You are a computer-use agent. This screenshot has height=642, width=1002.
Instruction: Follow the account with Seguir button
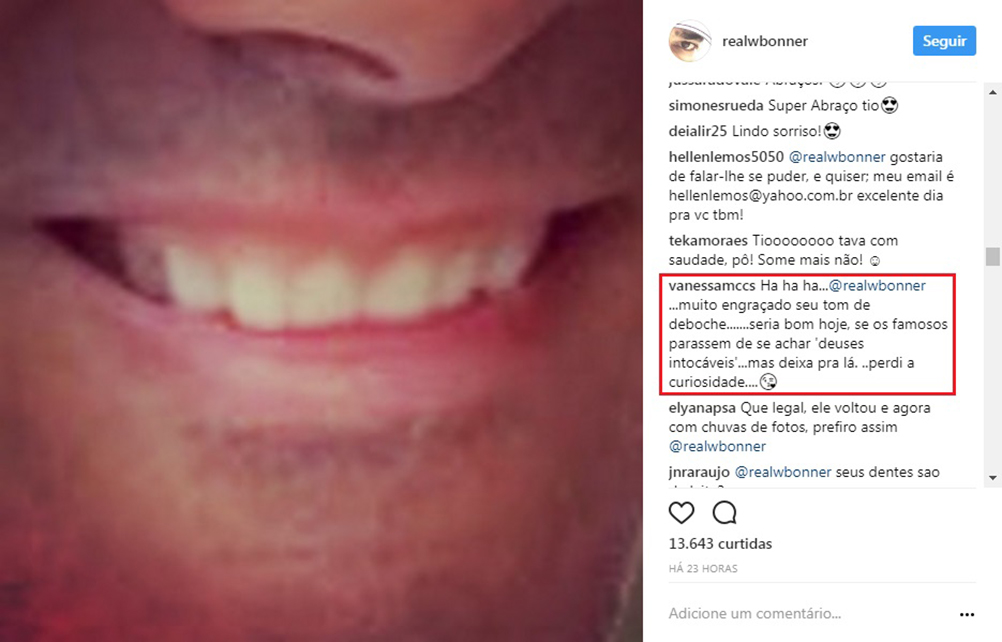(x=944, y=41)
